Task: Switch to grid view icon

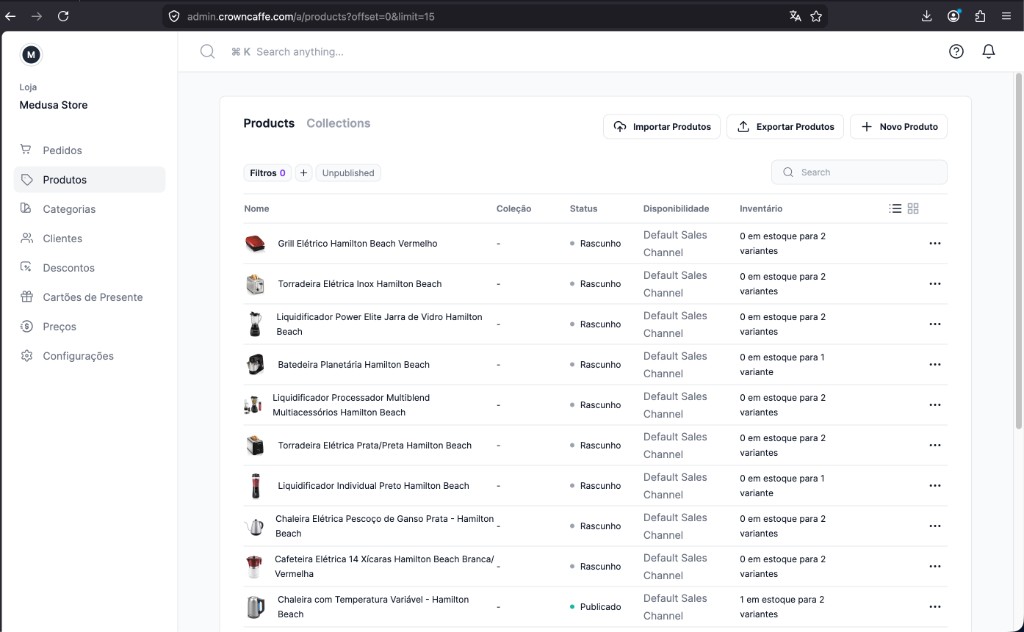Action: click(x=913, y=208)
